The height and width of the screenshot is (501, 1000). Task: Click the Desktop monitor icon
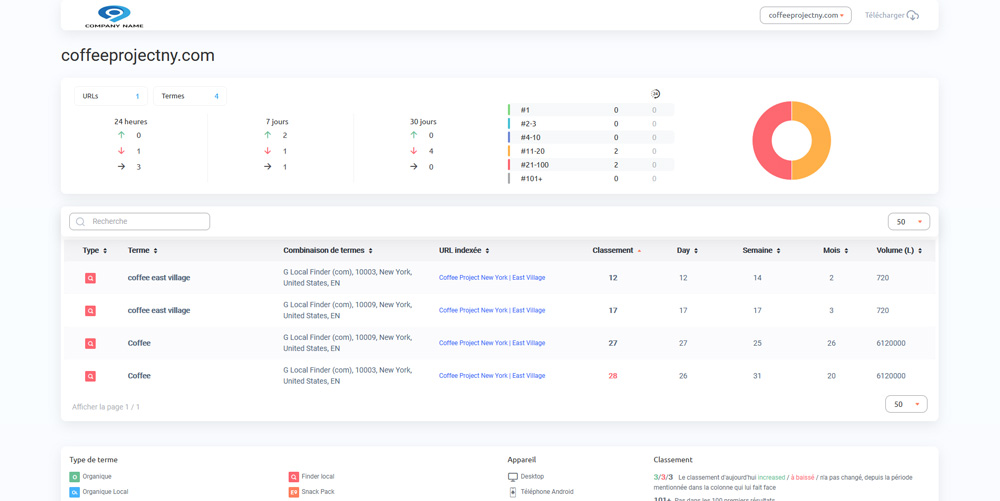[513, 477]
